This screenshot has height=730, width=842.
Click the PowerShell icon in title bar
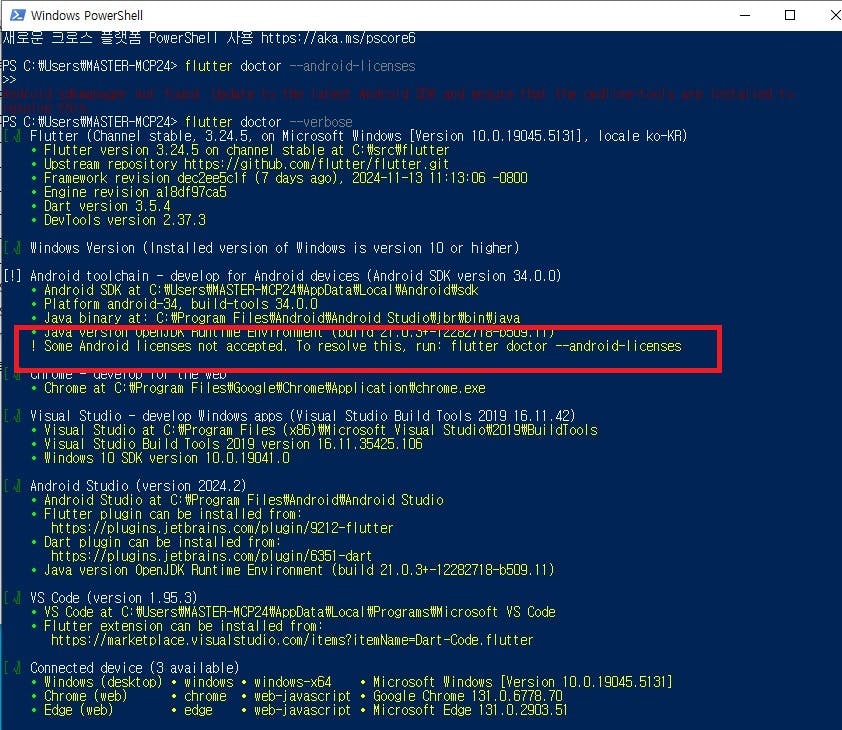(x=17, y=15)
